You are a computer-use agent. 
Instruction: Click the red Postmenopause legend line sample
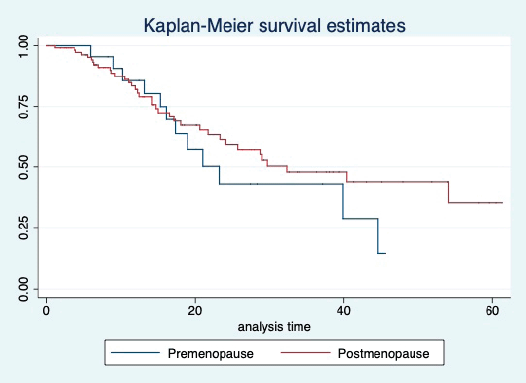(306, 352)
